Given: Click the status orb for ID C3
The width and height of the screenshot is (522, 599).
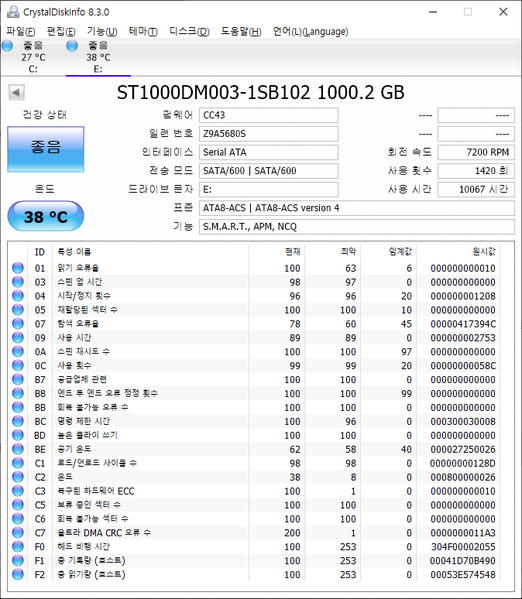Looking at the screenshot, I should pos(18,491).
